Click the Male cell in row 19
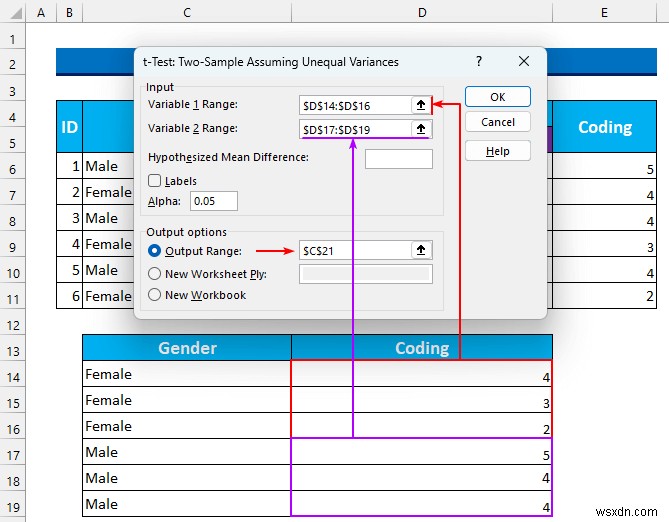The width and height of the screenshot is (669, 522). coord(187,504)
